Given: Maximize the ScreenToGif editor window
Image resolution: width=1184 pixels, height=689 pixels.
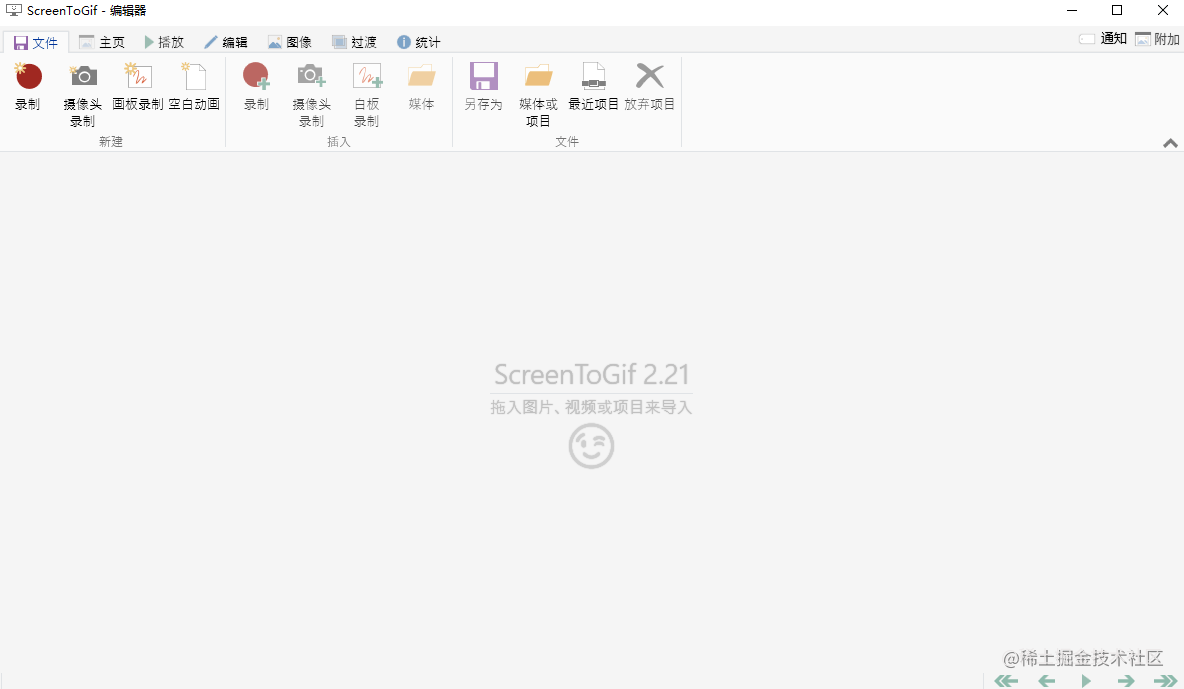Looking at the screenshot, I should click(x=1117, y=11).
